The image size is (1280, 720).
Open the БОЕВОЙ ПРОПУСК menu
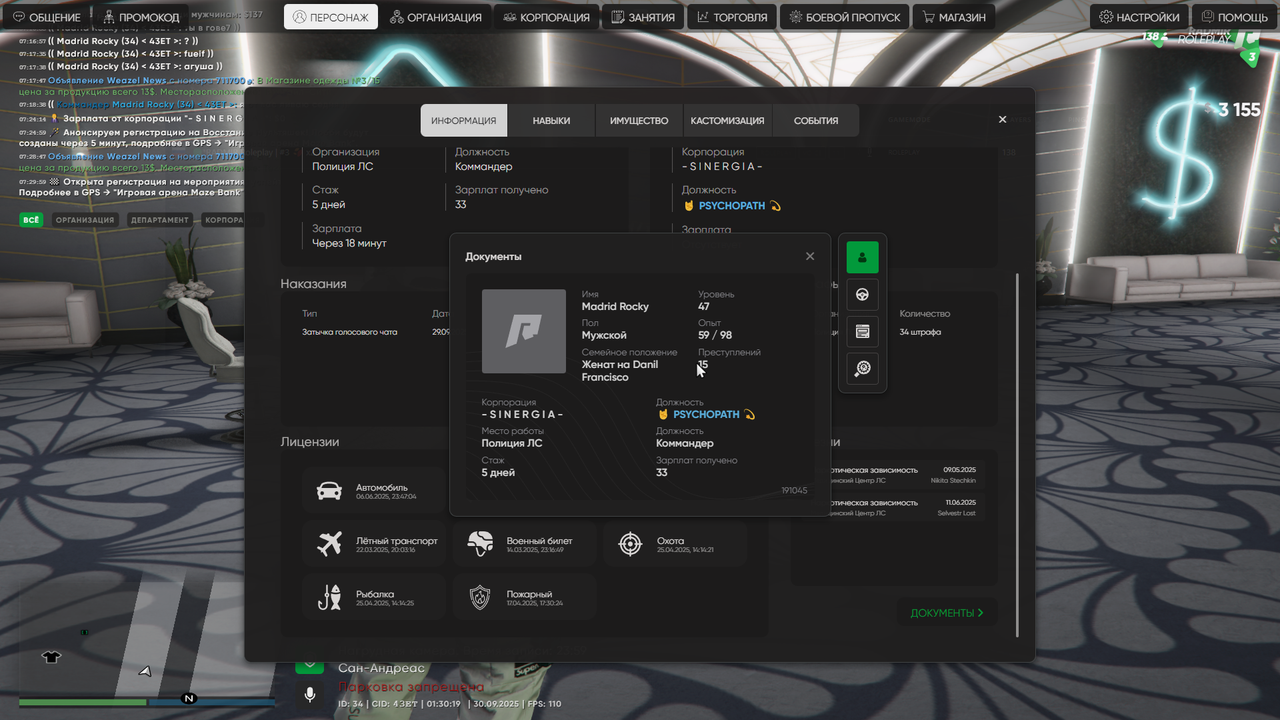[x=845, y=17]
